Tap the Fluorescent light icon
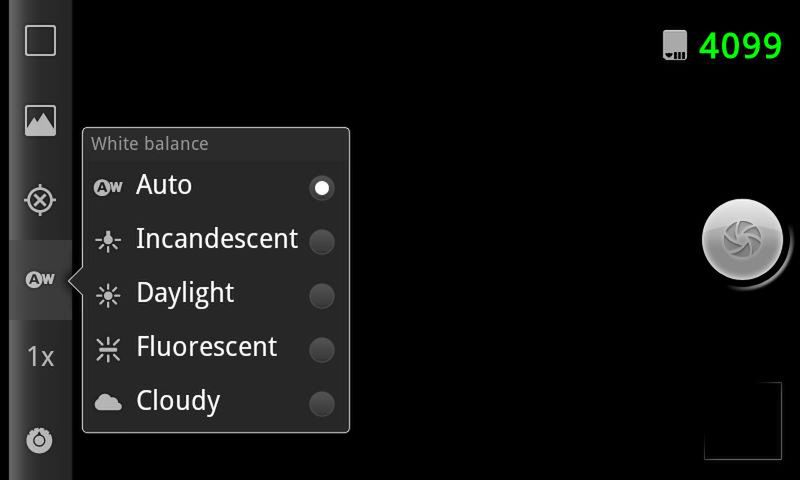 pyautogui.click(x=107, y=349)
